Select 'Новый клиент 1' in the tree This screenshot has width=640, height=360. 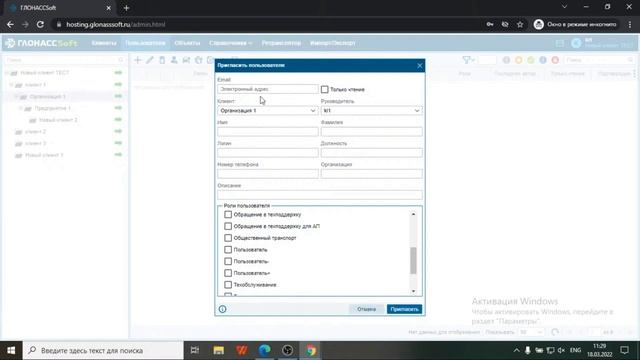tap(44, 155)
